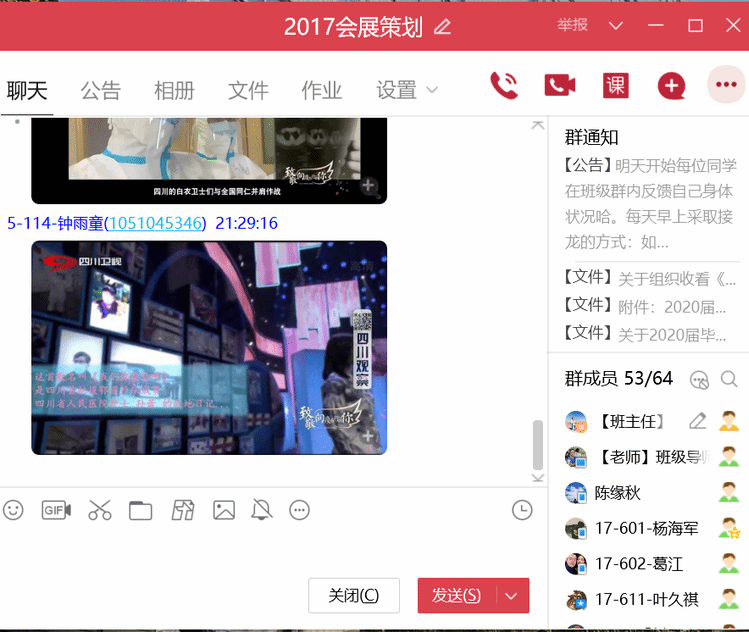Start a group video call
Image resolution: width=749 pixels, height=632 pixels.
click(x=559, y=86)
